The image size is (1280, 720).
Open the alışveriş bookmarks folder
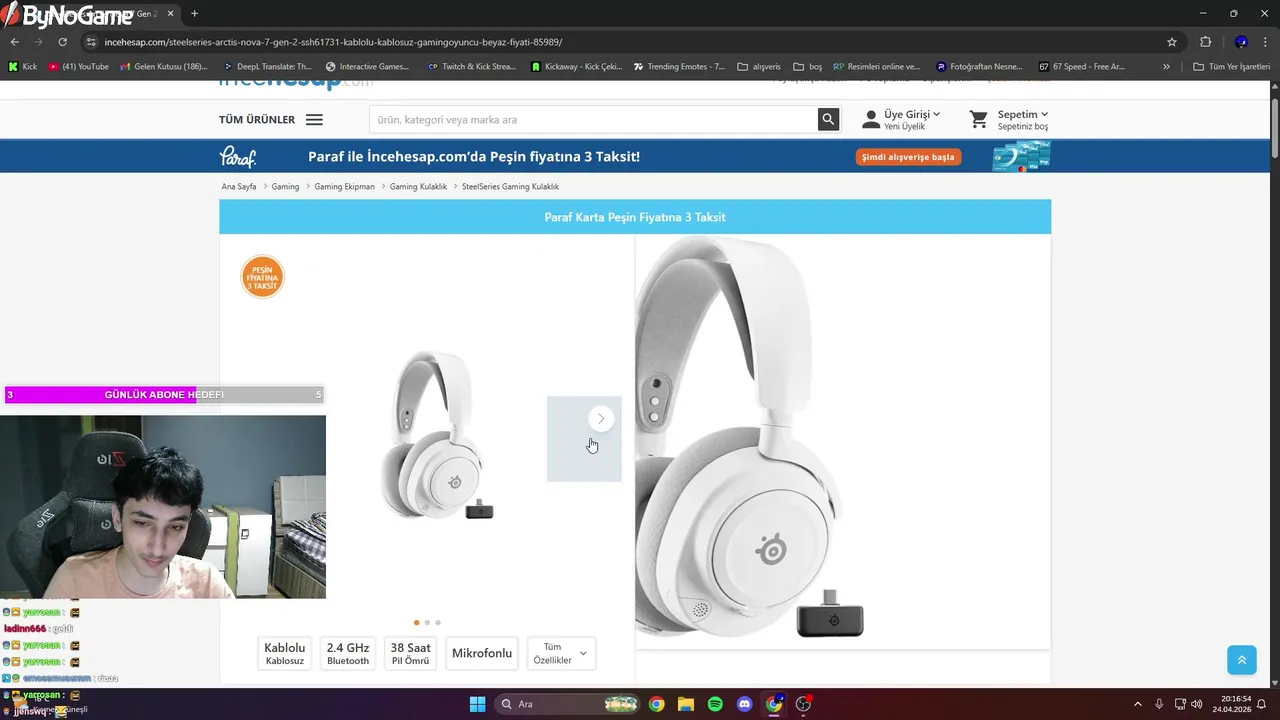(758, 67)
